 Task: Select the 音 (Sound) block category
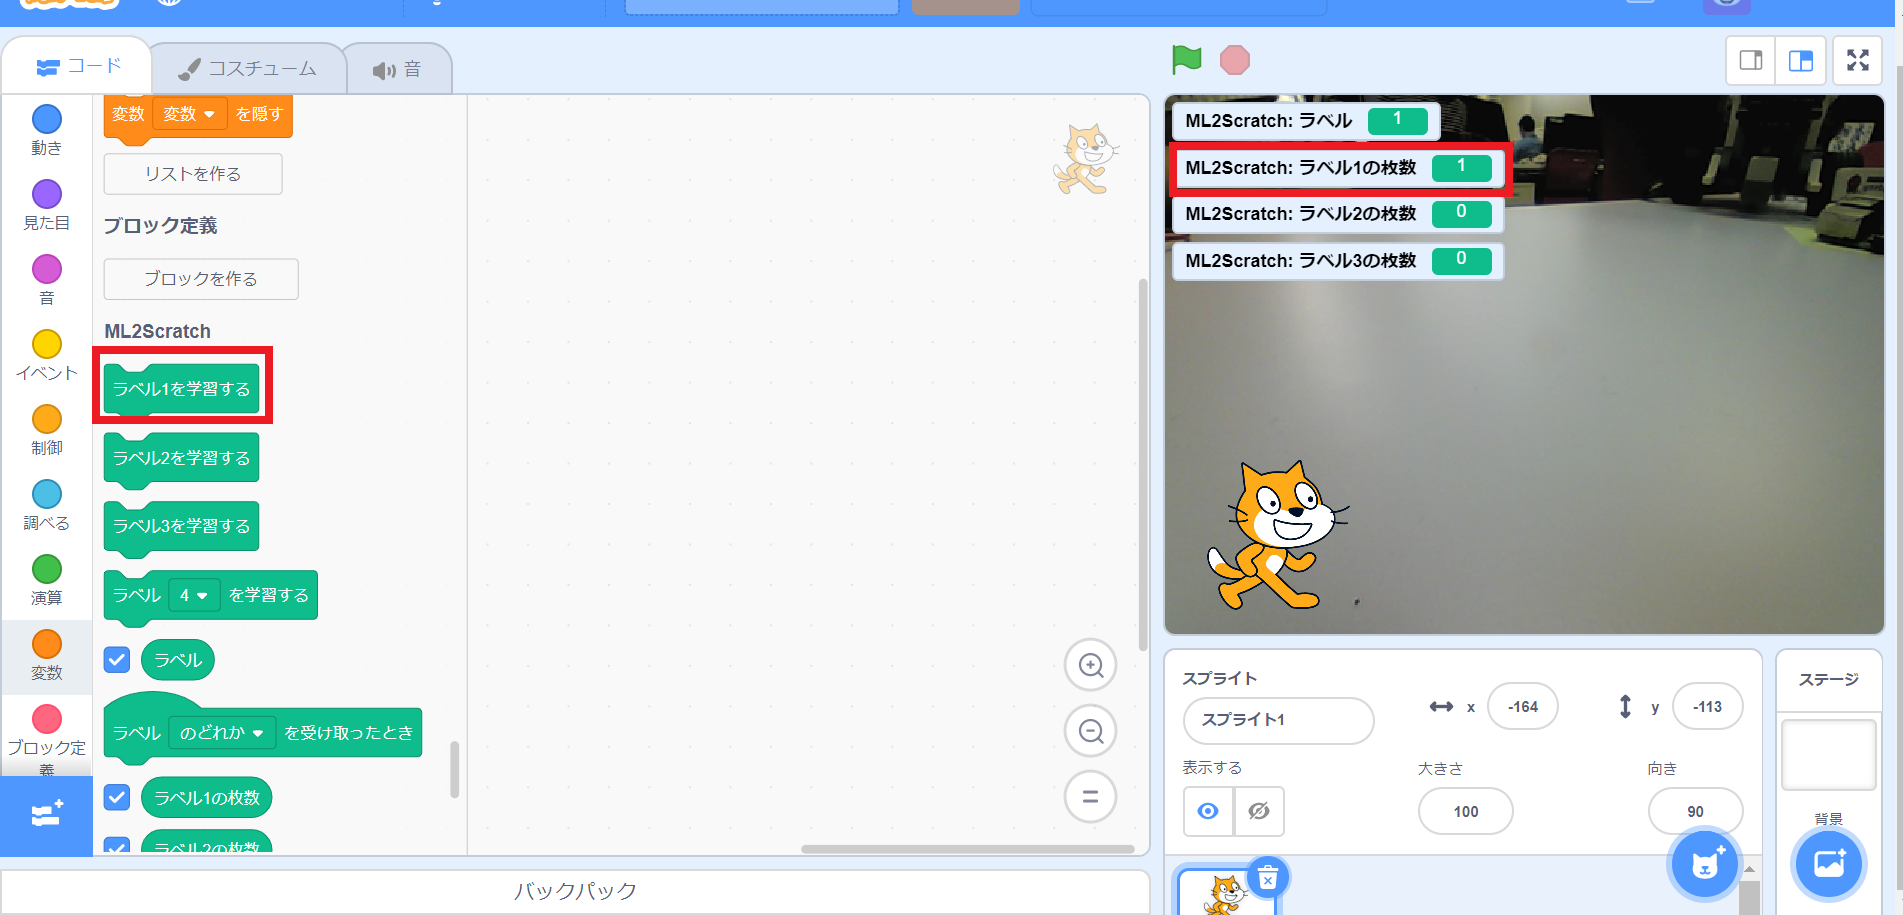47,281
